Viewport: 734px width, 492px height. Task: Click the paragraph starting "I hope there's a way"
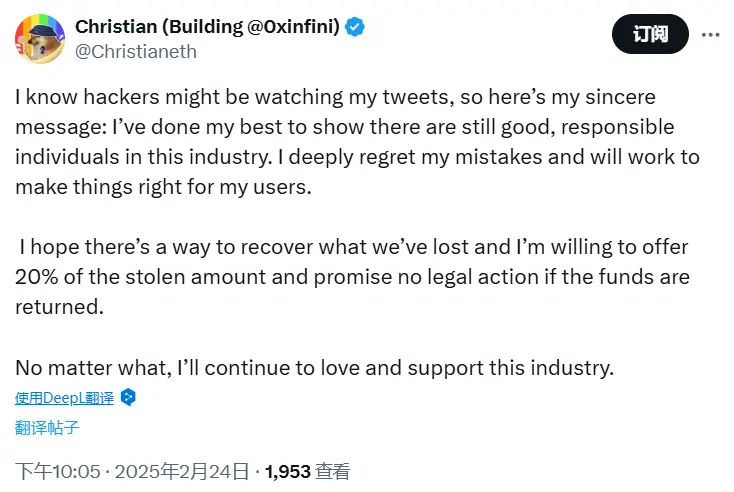(x=352, y=276)
